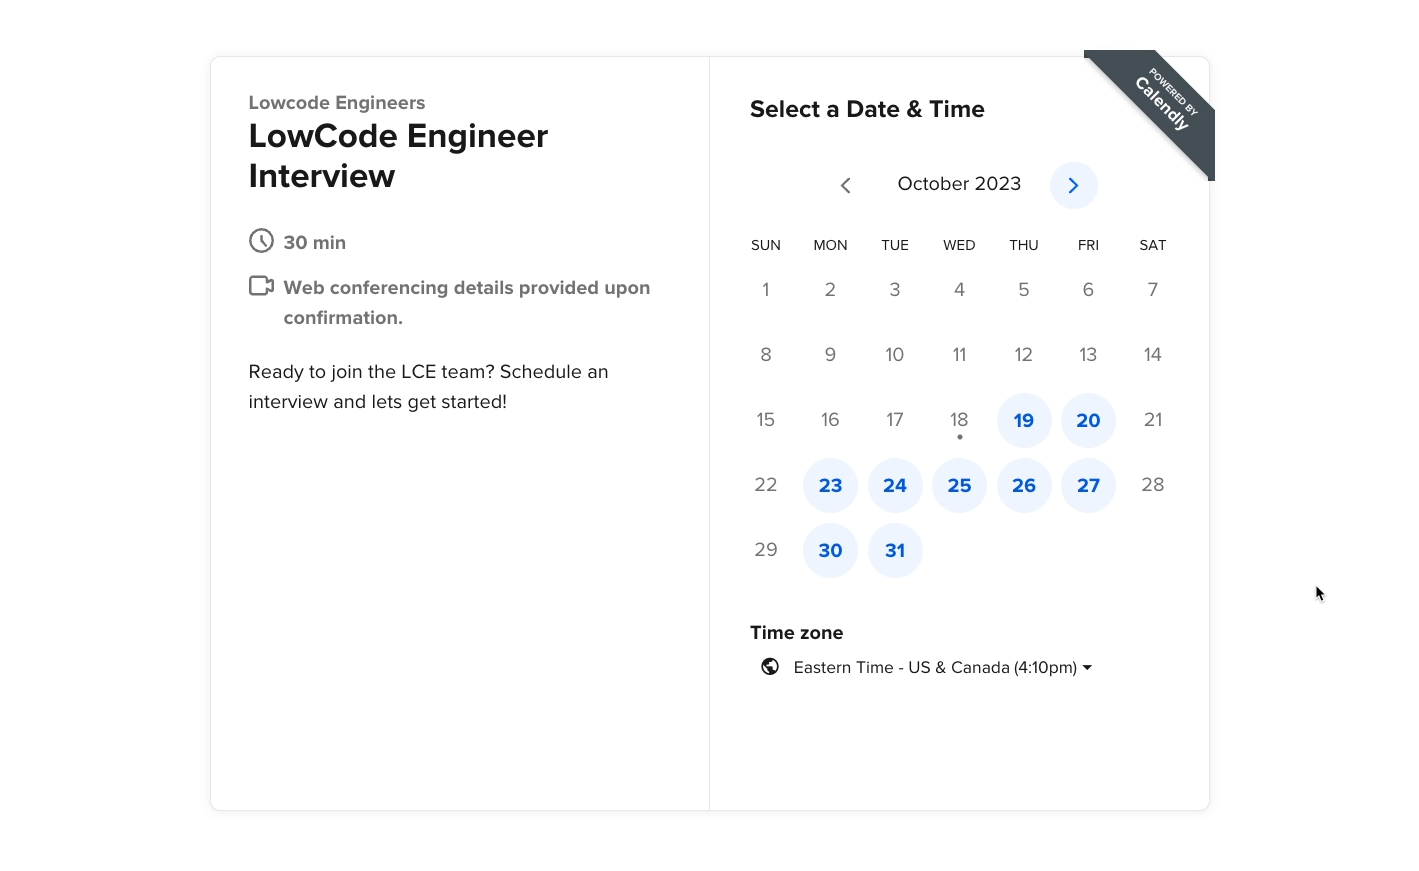1419x871 pixels.
Task: Pick Monday October 23
Action: (830, 485)
